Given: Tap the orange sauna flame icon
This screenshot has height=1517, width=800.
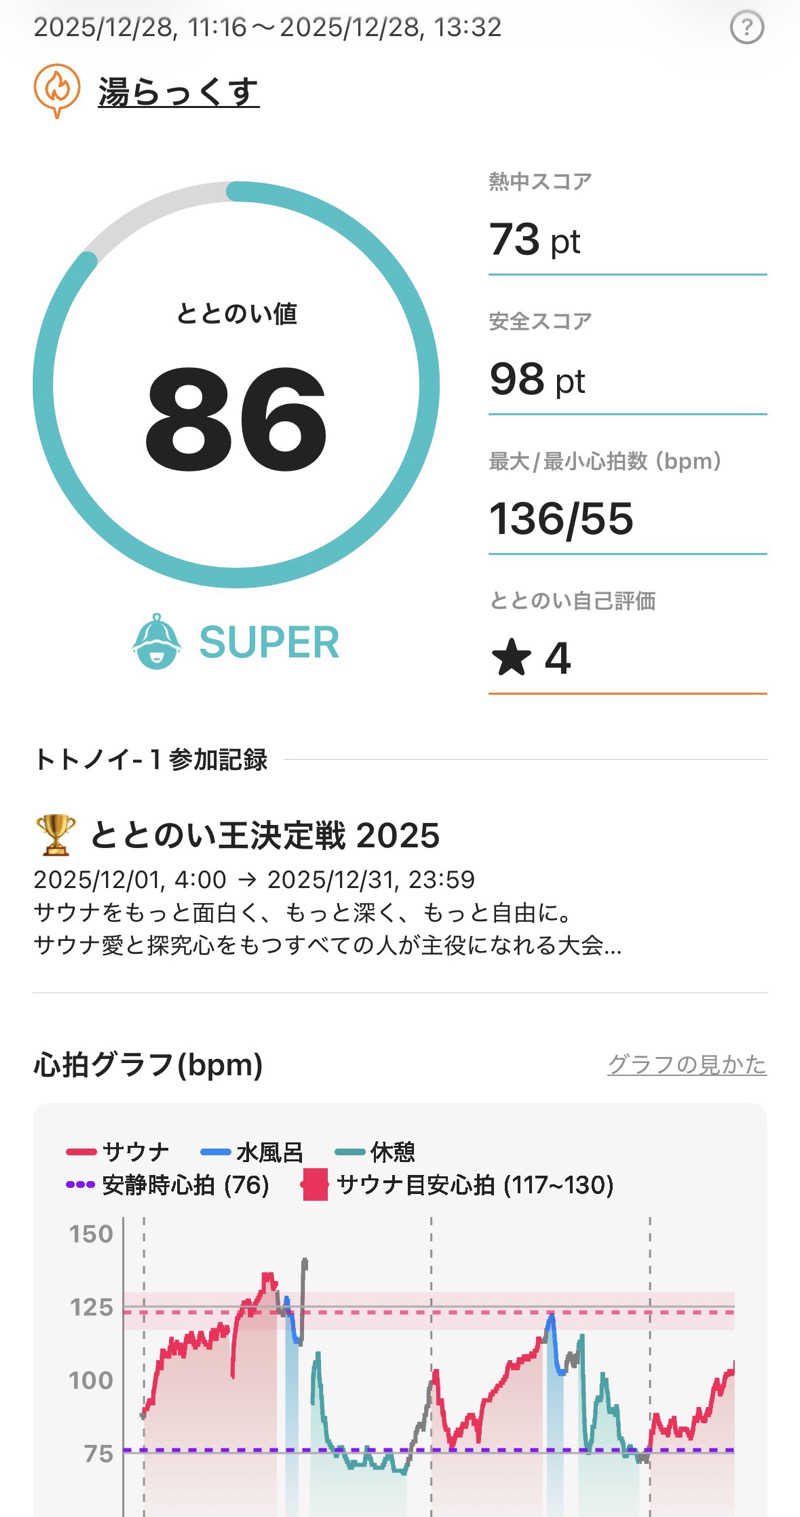Looking at the screenshot, I should 57,91.
